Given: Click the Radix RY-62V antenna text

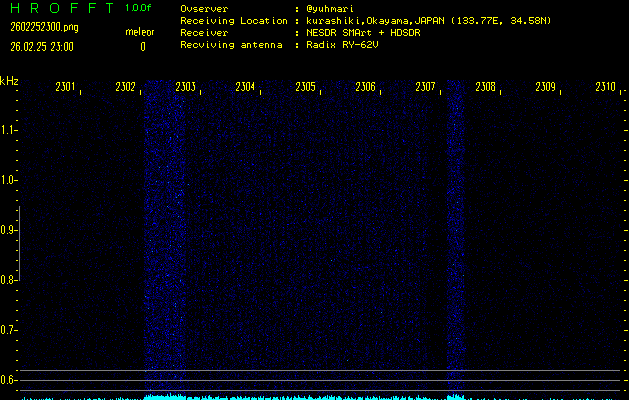Looking at the screenshot, I should pos(342,45).
